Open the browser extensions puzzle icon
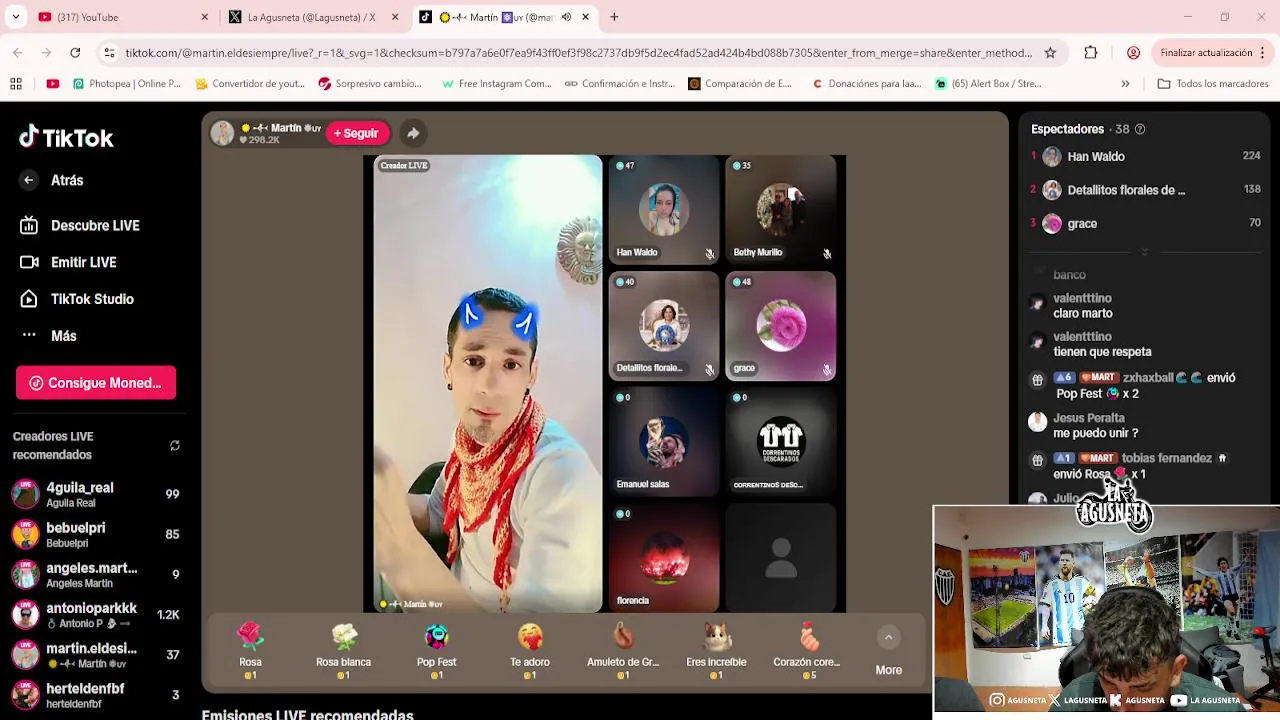The image size is (1280, 720). pos(1091,53)
